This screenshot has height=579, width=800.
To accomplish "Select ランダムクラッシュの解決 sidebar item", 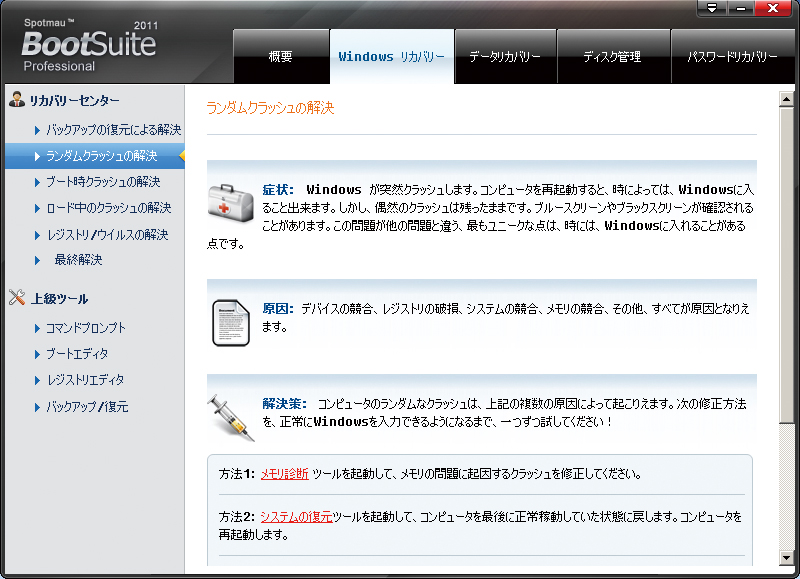I will pyautogui.click(x=95, y=156).
